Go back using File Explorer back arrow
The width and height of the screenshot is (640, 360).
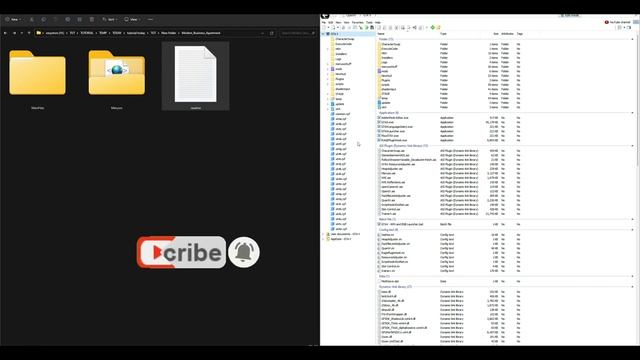tap(5, 33)
